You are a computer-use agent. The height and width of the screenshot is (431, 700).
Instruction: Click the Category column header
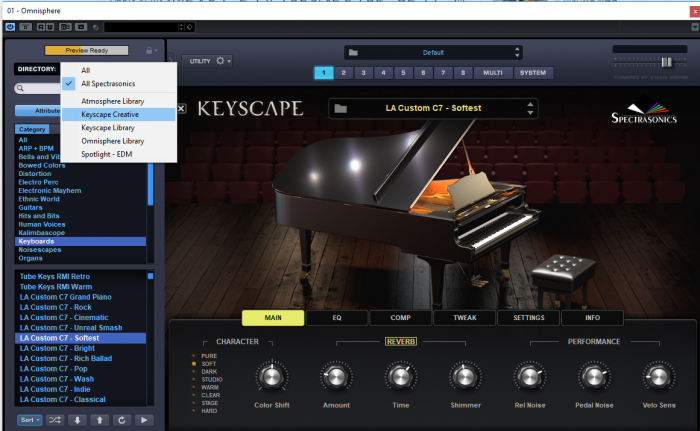[x=32, y=129]
